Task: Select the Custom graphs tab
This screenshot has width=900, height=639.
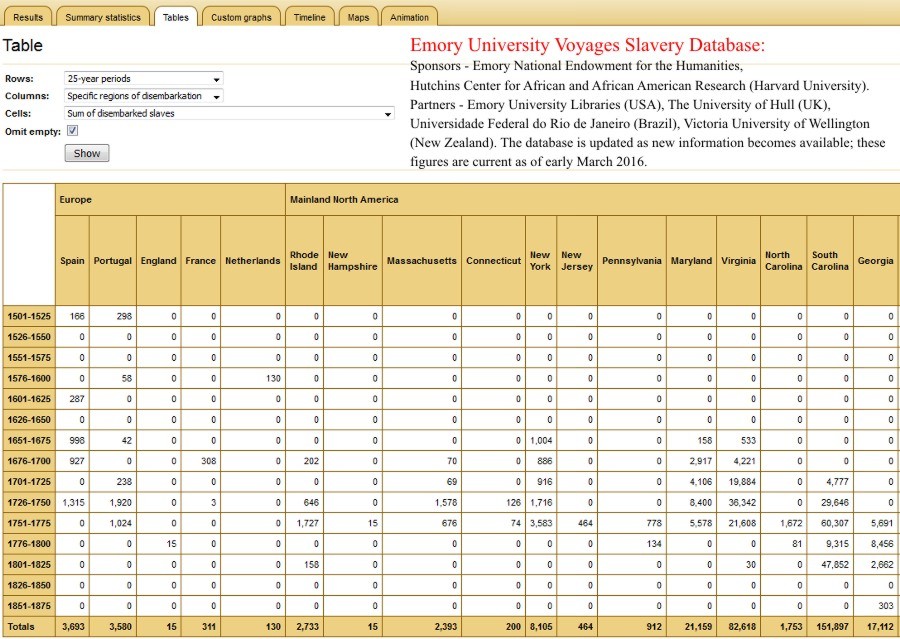Action: 241,17
